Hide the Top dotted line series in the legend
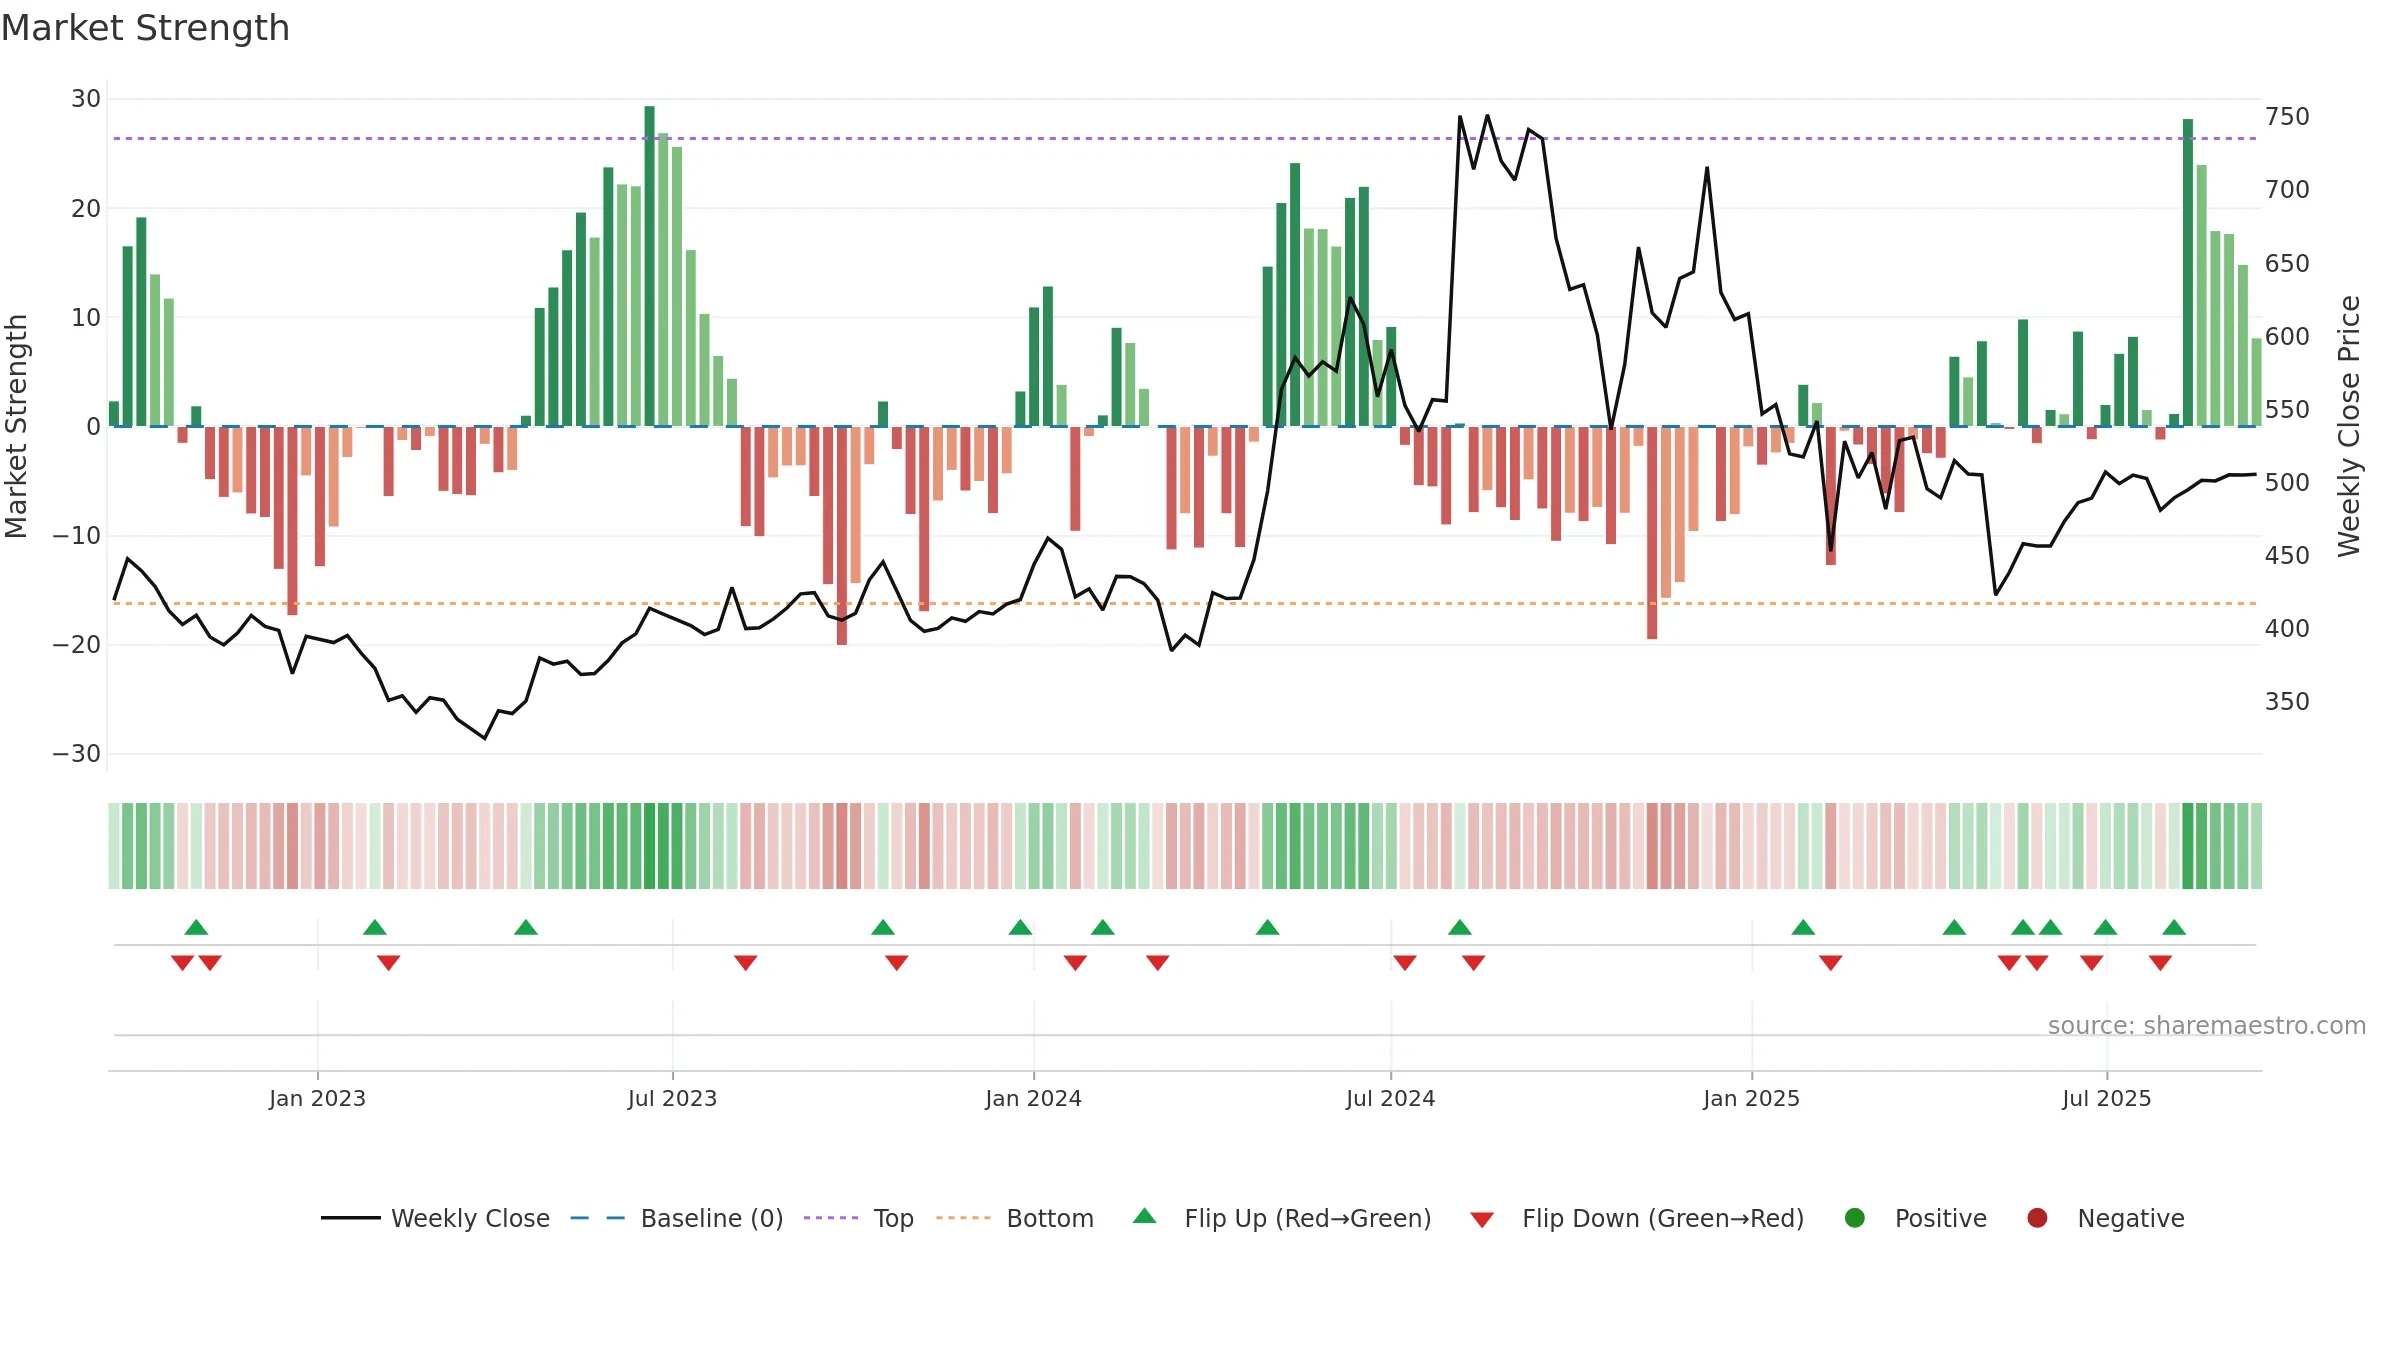This screenshot has width=2400, height=1350. click(859, 1218)
